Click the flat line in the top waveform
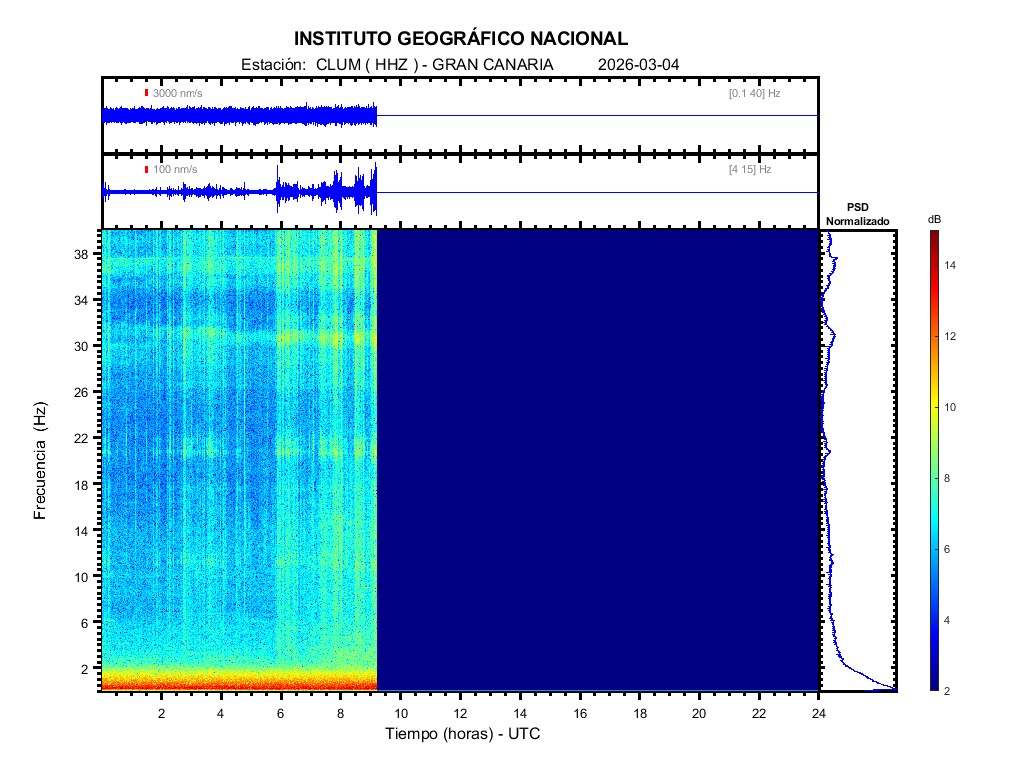The image size is (1024, 768). 597,116
